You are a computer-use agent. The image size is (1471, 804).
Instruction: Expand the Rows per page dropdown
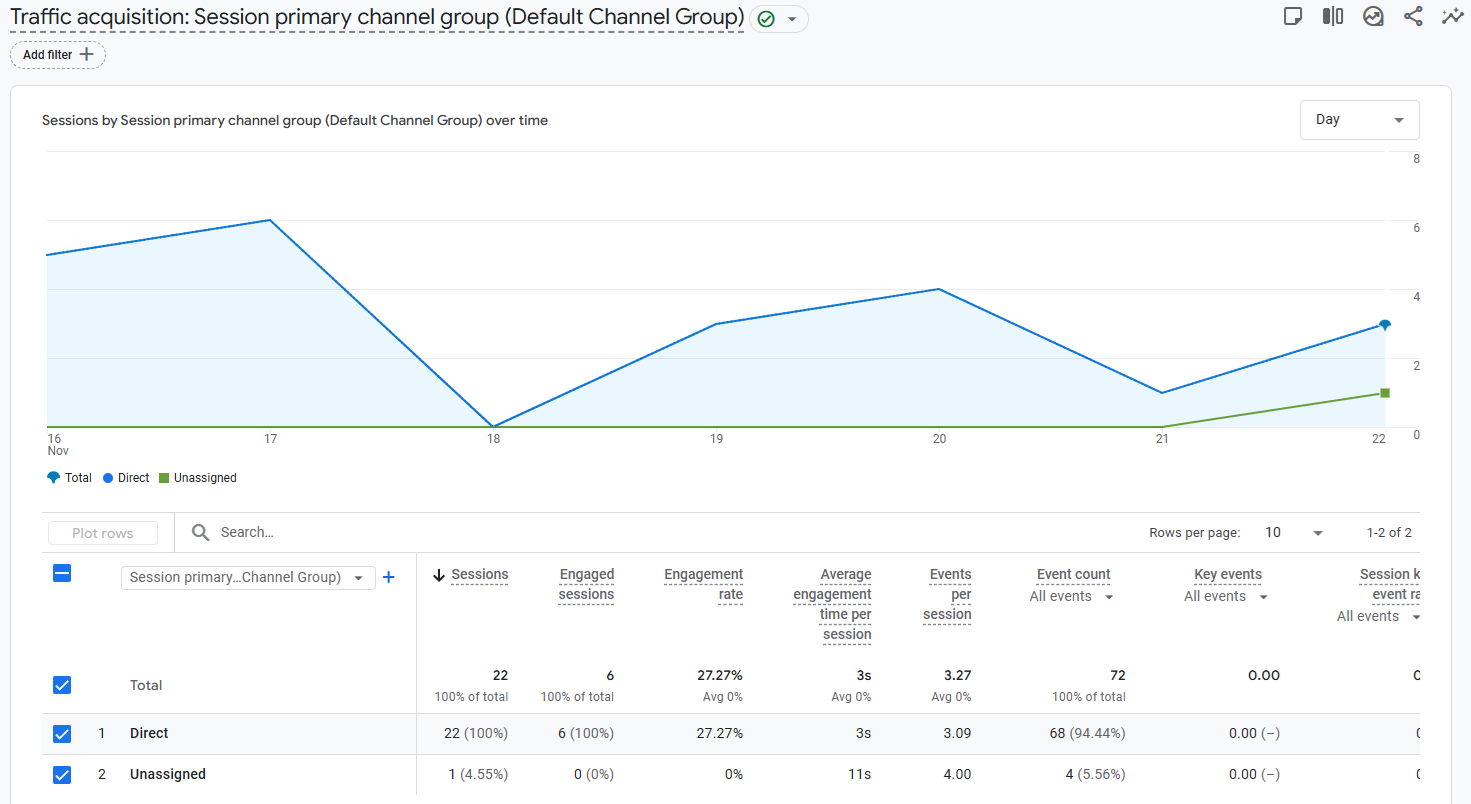coord(1290,532)
